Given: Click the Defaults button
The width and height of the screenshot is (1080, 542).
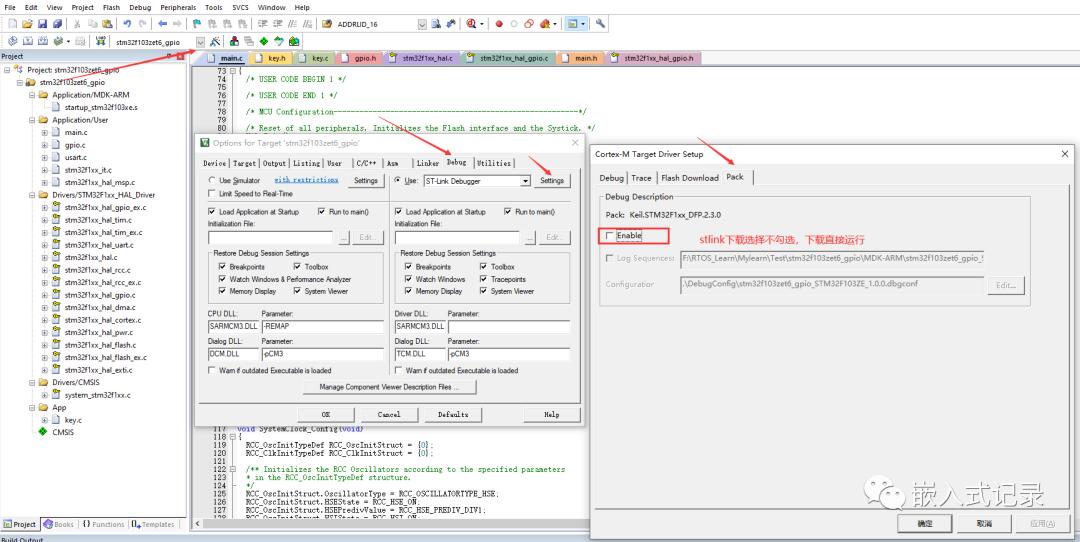Looking at the screenshot, I should click(x=453, y=415).
